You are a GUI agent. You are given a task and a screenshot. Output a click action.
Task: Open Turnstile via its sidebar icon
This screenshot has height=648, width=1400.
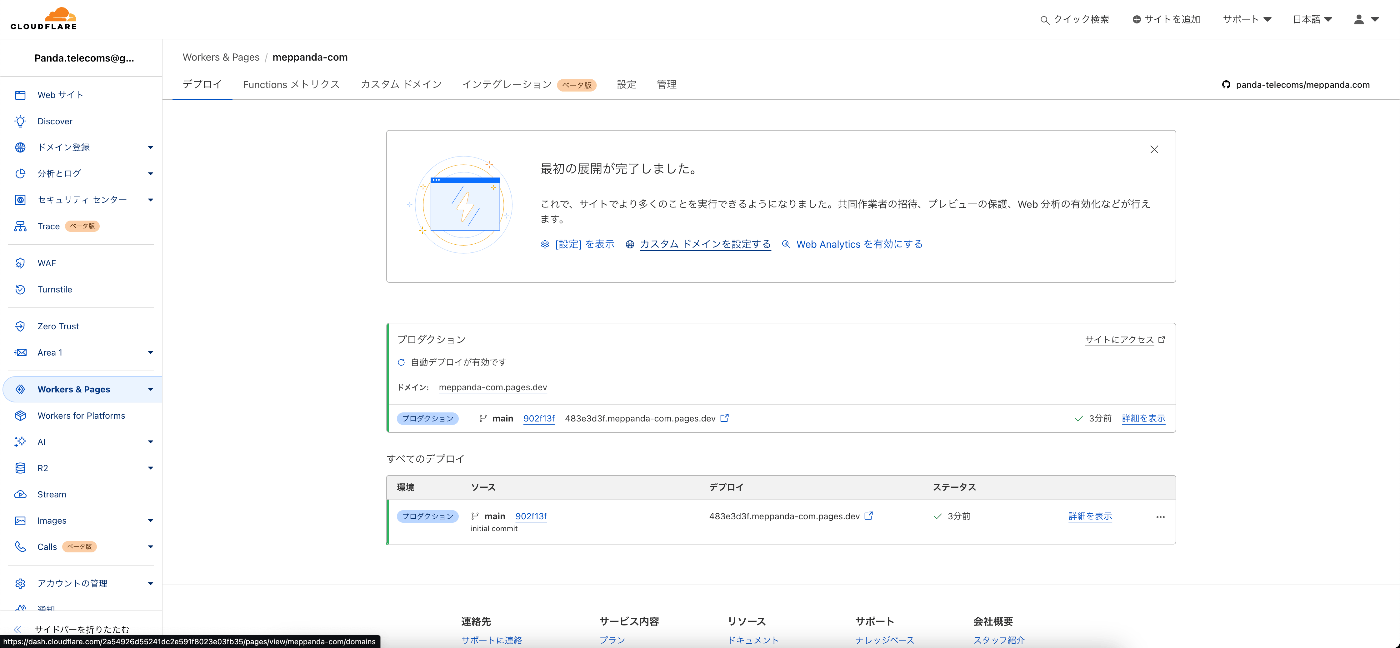[20, 289]
